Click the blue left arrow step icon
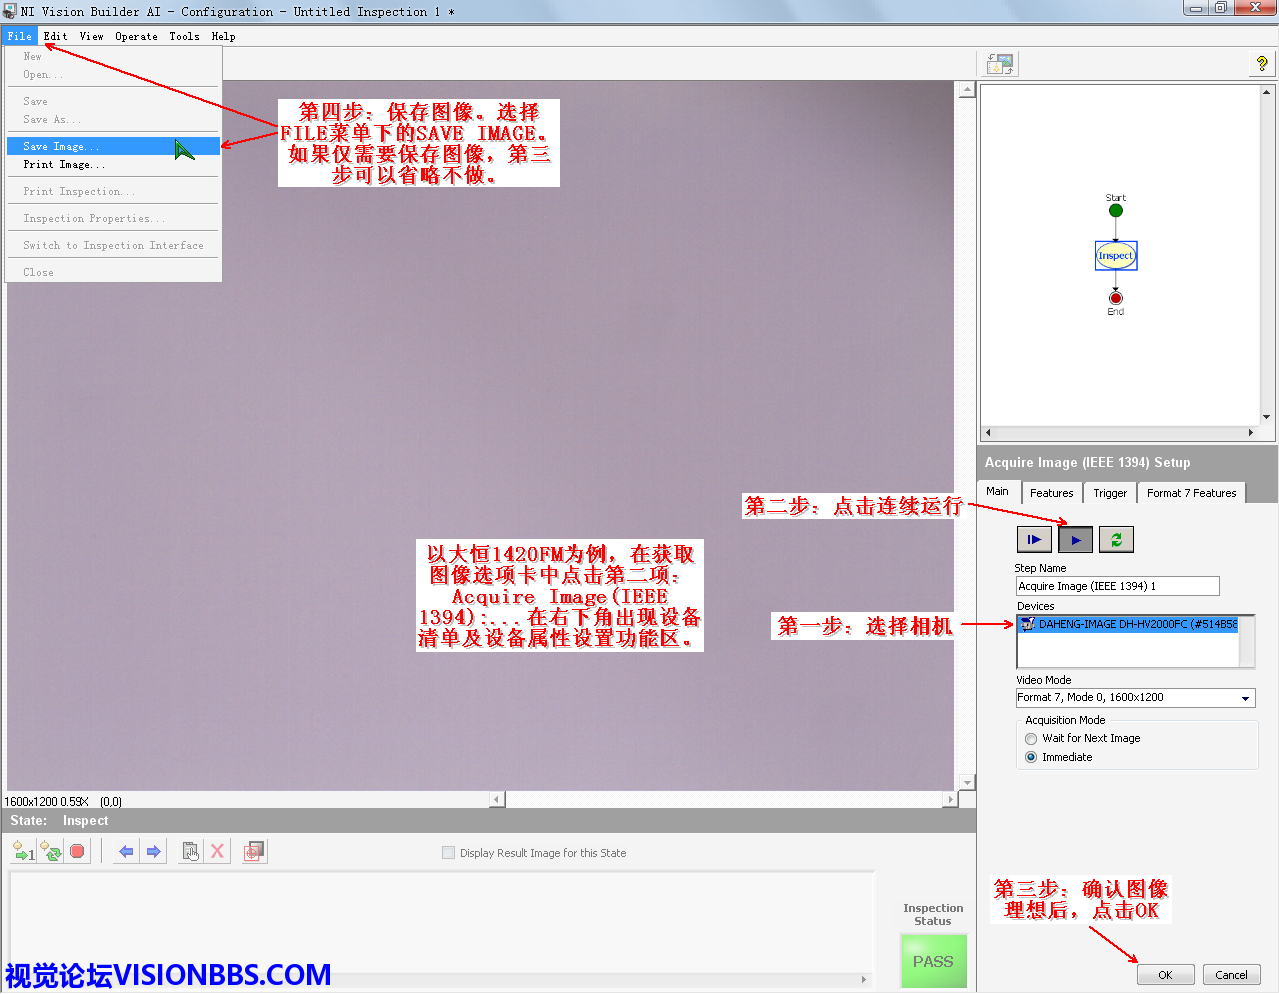The height and width of the screenshot is (994, 1279). pos(126,852)
